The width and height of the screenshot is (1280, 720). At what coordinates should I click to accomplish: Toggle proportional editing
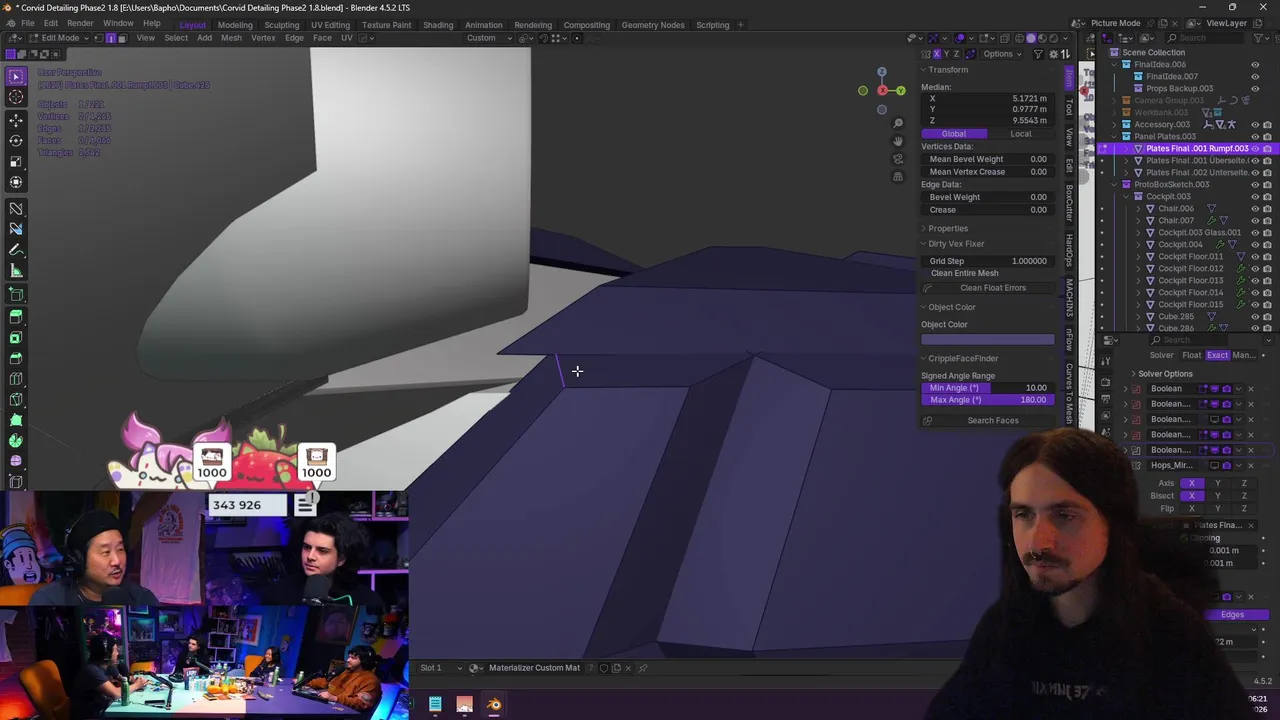click(577, 38)
